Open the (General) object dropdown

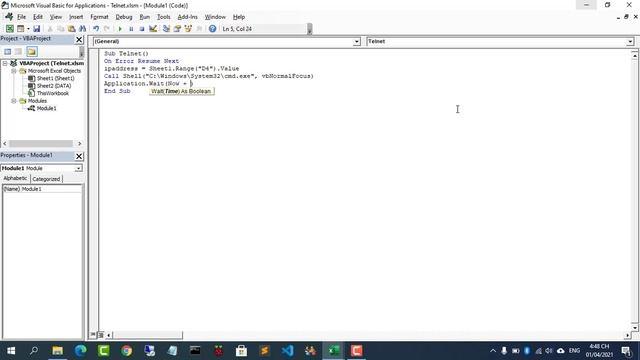pos(356,42)
